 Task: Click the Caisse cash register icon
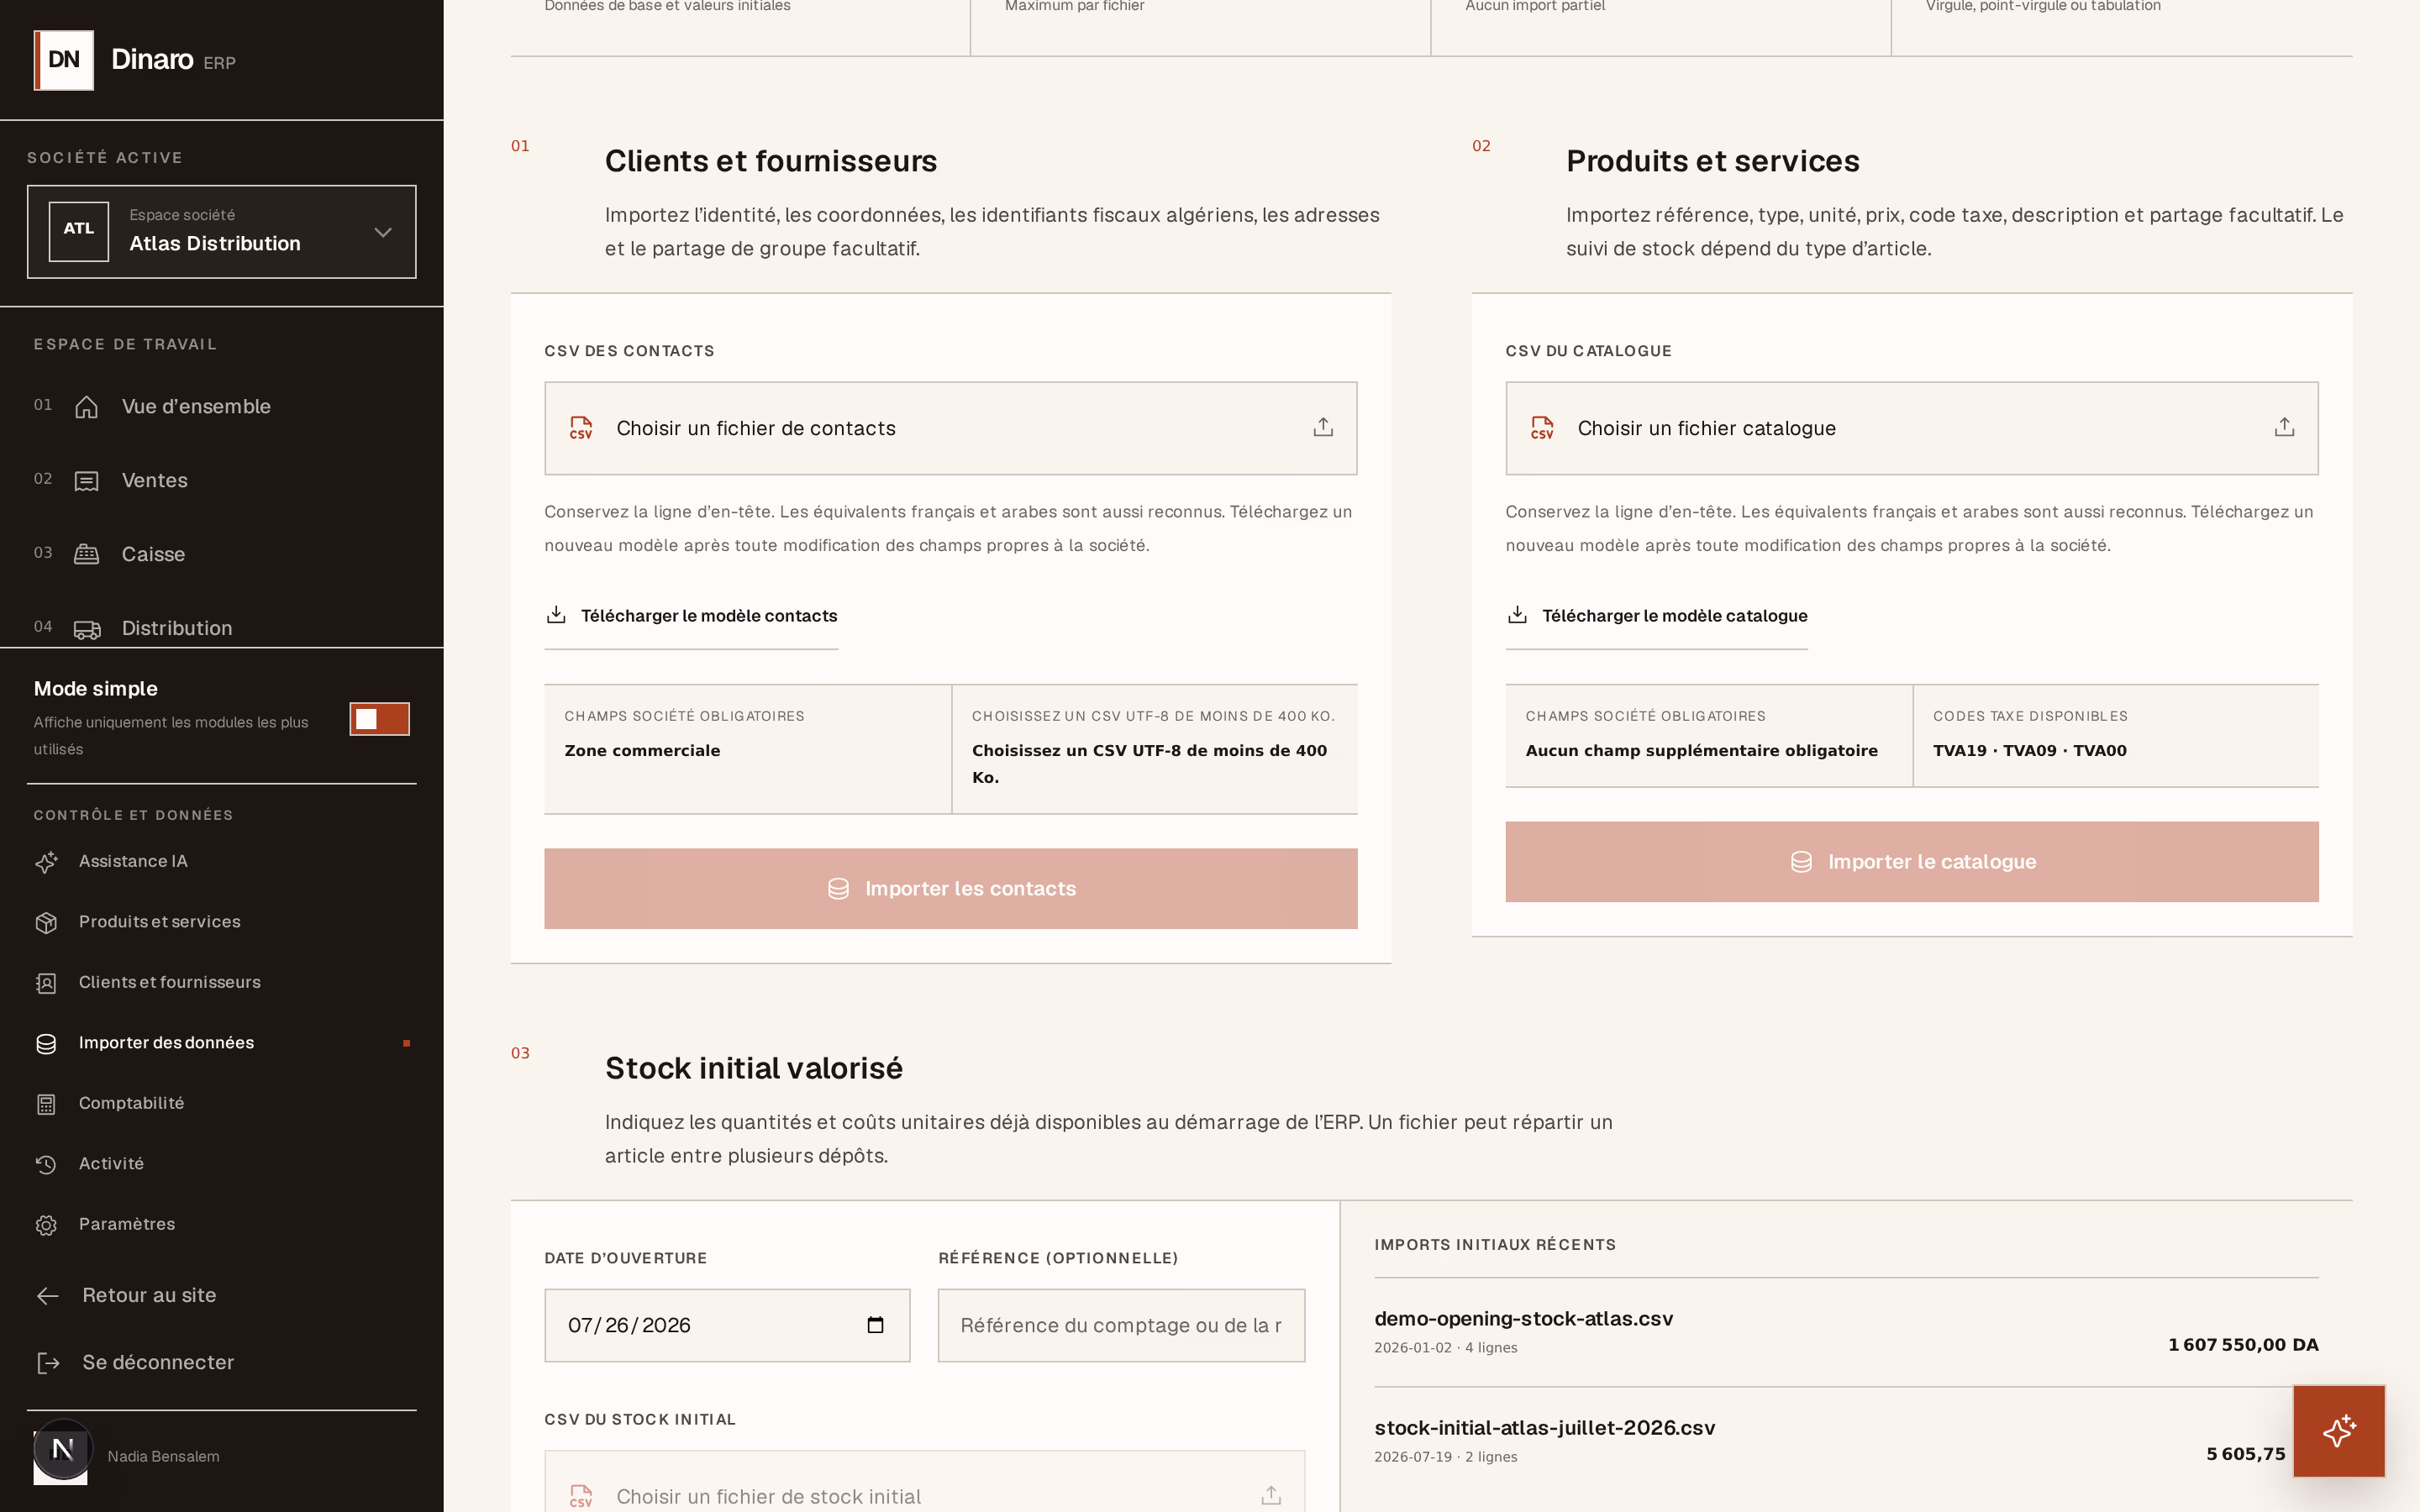(87, 555)
